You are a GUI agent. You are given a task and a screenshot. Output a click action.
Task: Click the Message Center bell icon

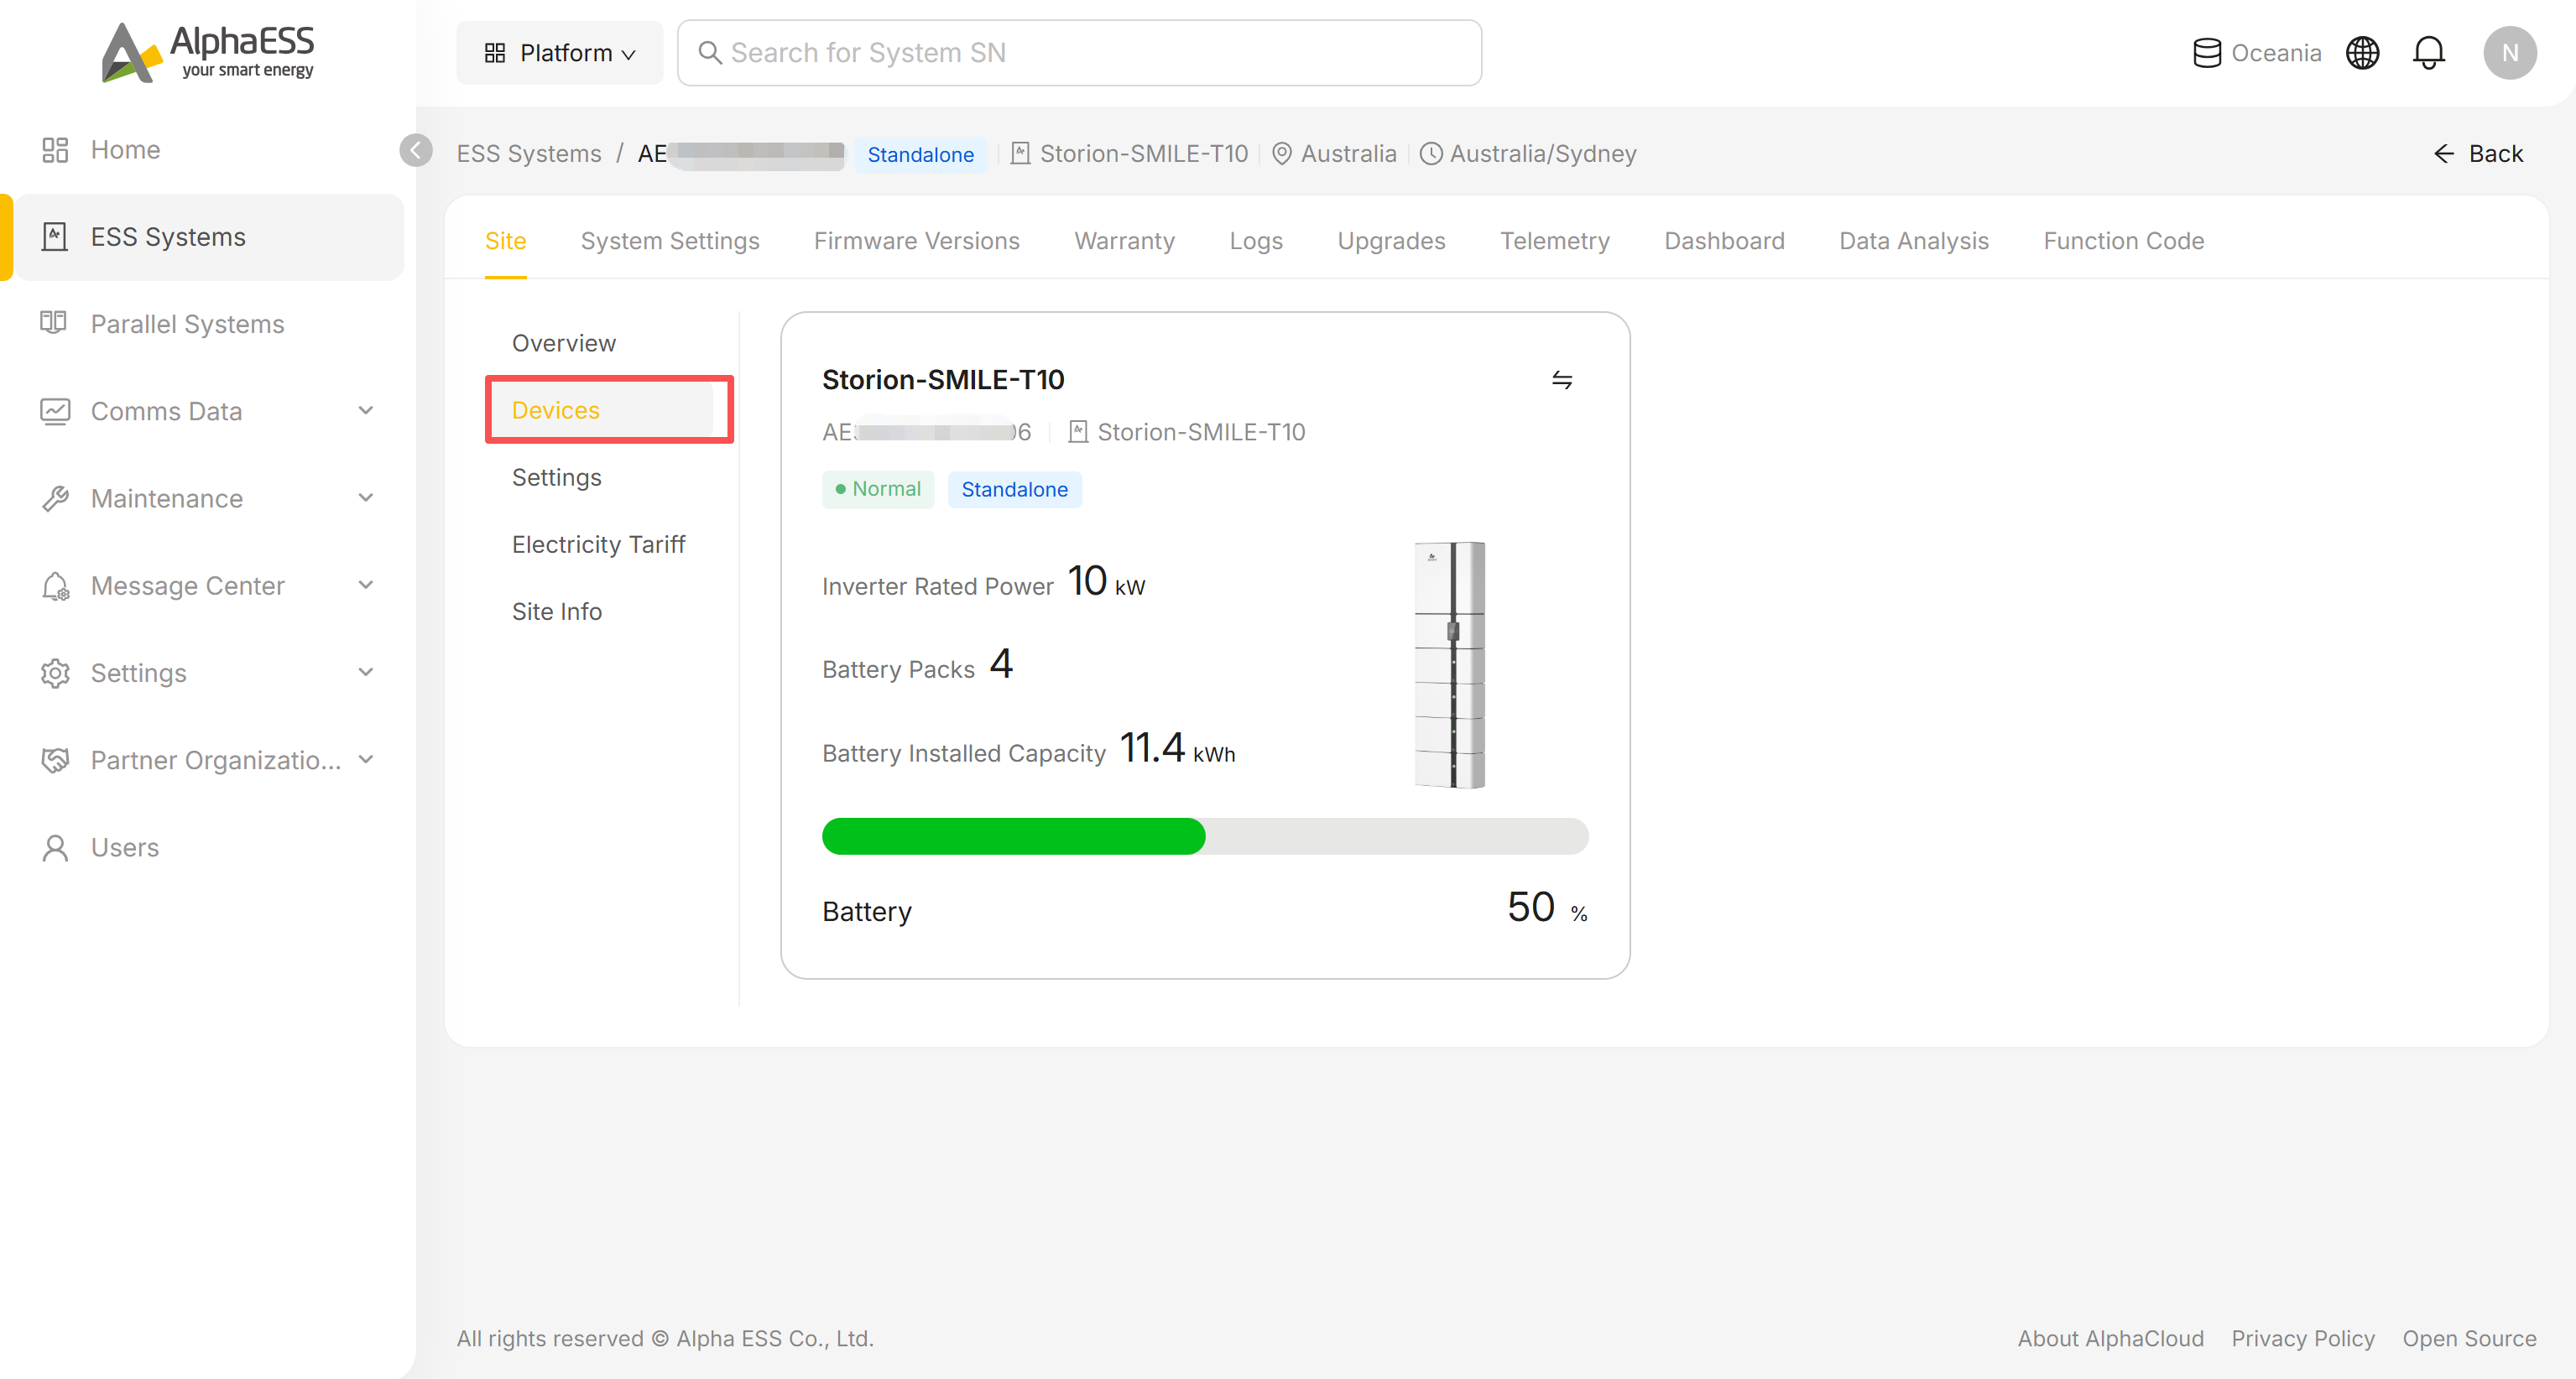[x=55, y=586]
